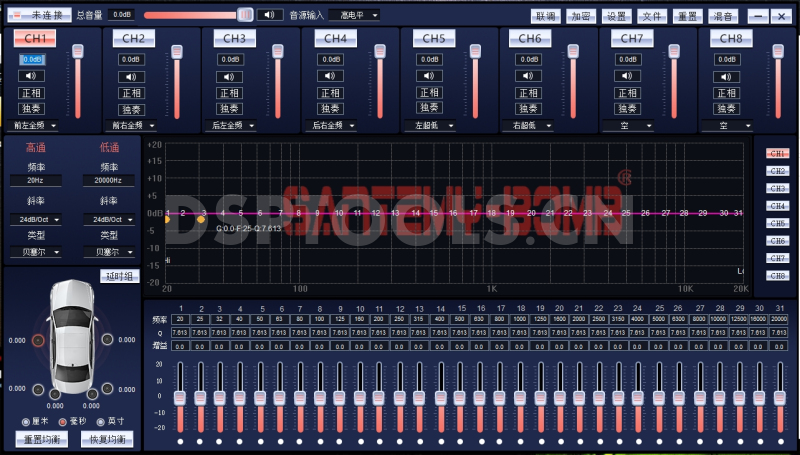Mute channel CH3 speaker icon
Screen dimensions: 800x455
(229, 77)
